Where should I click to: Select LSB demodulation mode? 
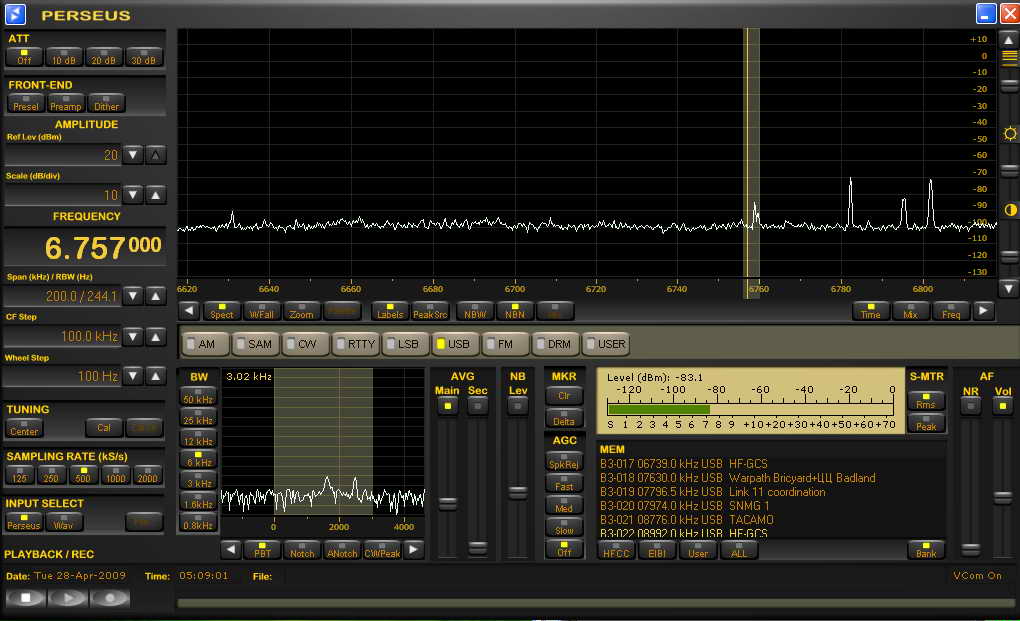pyautogui.click(x=406, y=344)
